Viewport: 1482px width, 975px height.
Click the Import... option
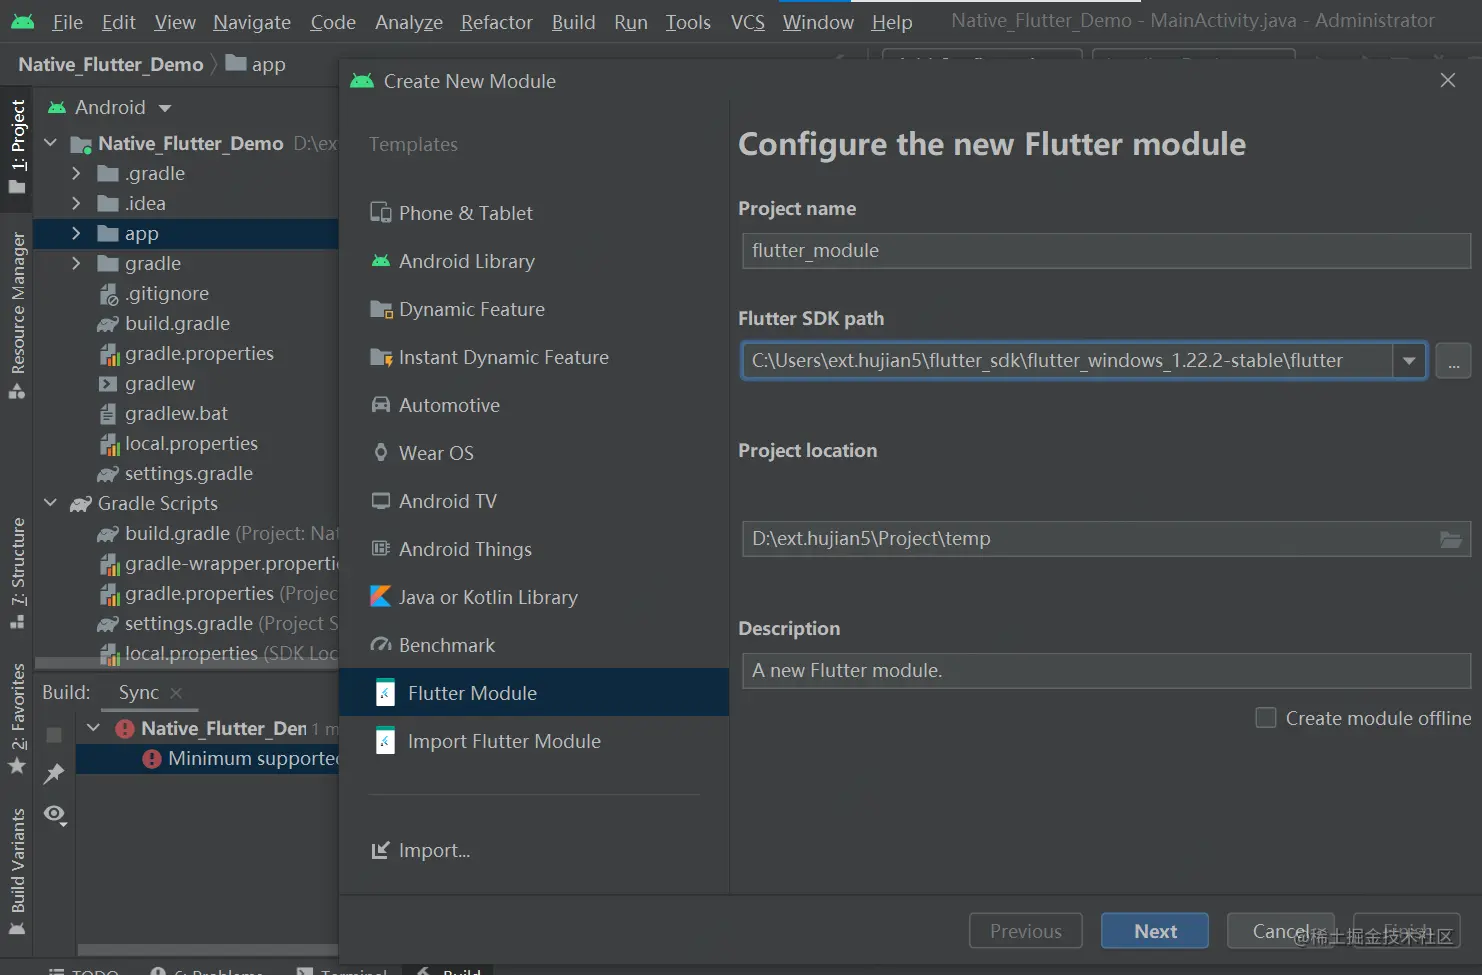click(420, 850)
